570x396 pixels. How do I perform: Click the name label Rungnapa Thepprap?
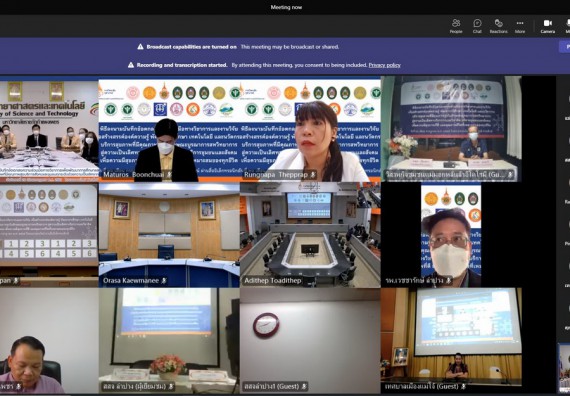coord(276,175)
